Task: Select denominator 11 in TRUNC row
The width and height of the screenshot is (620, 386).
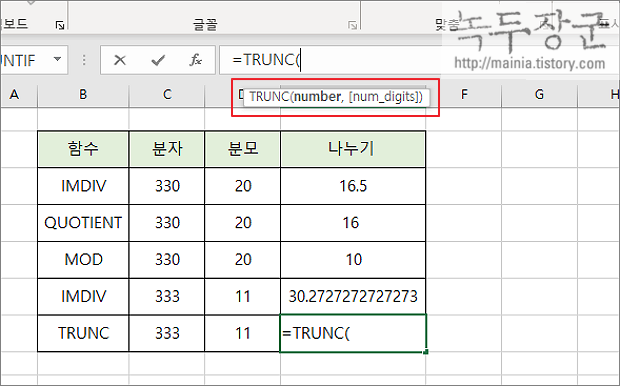Action: click(242, 333)
